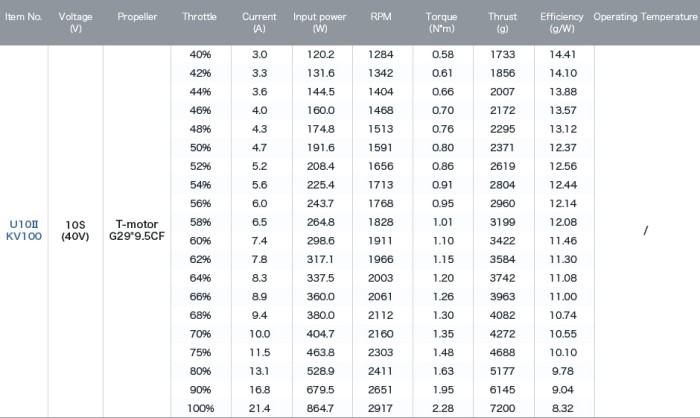Click the Throttle column header
This screenshot has width=700, height=418.
199,17
